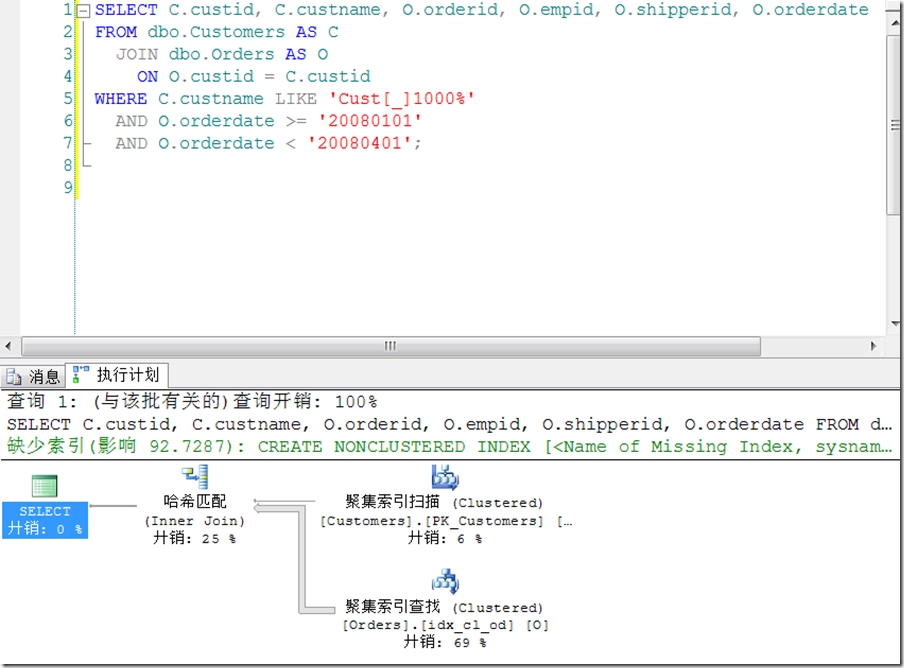Image resolution: width=904 pixels, height=668 pixels.
Task: Click the missing index hint (缺少索引) text
Action: [449, 447]
